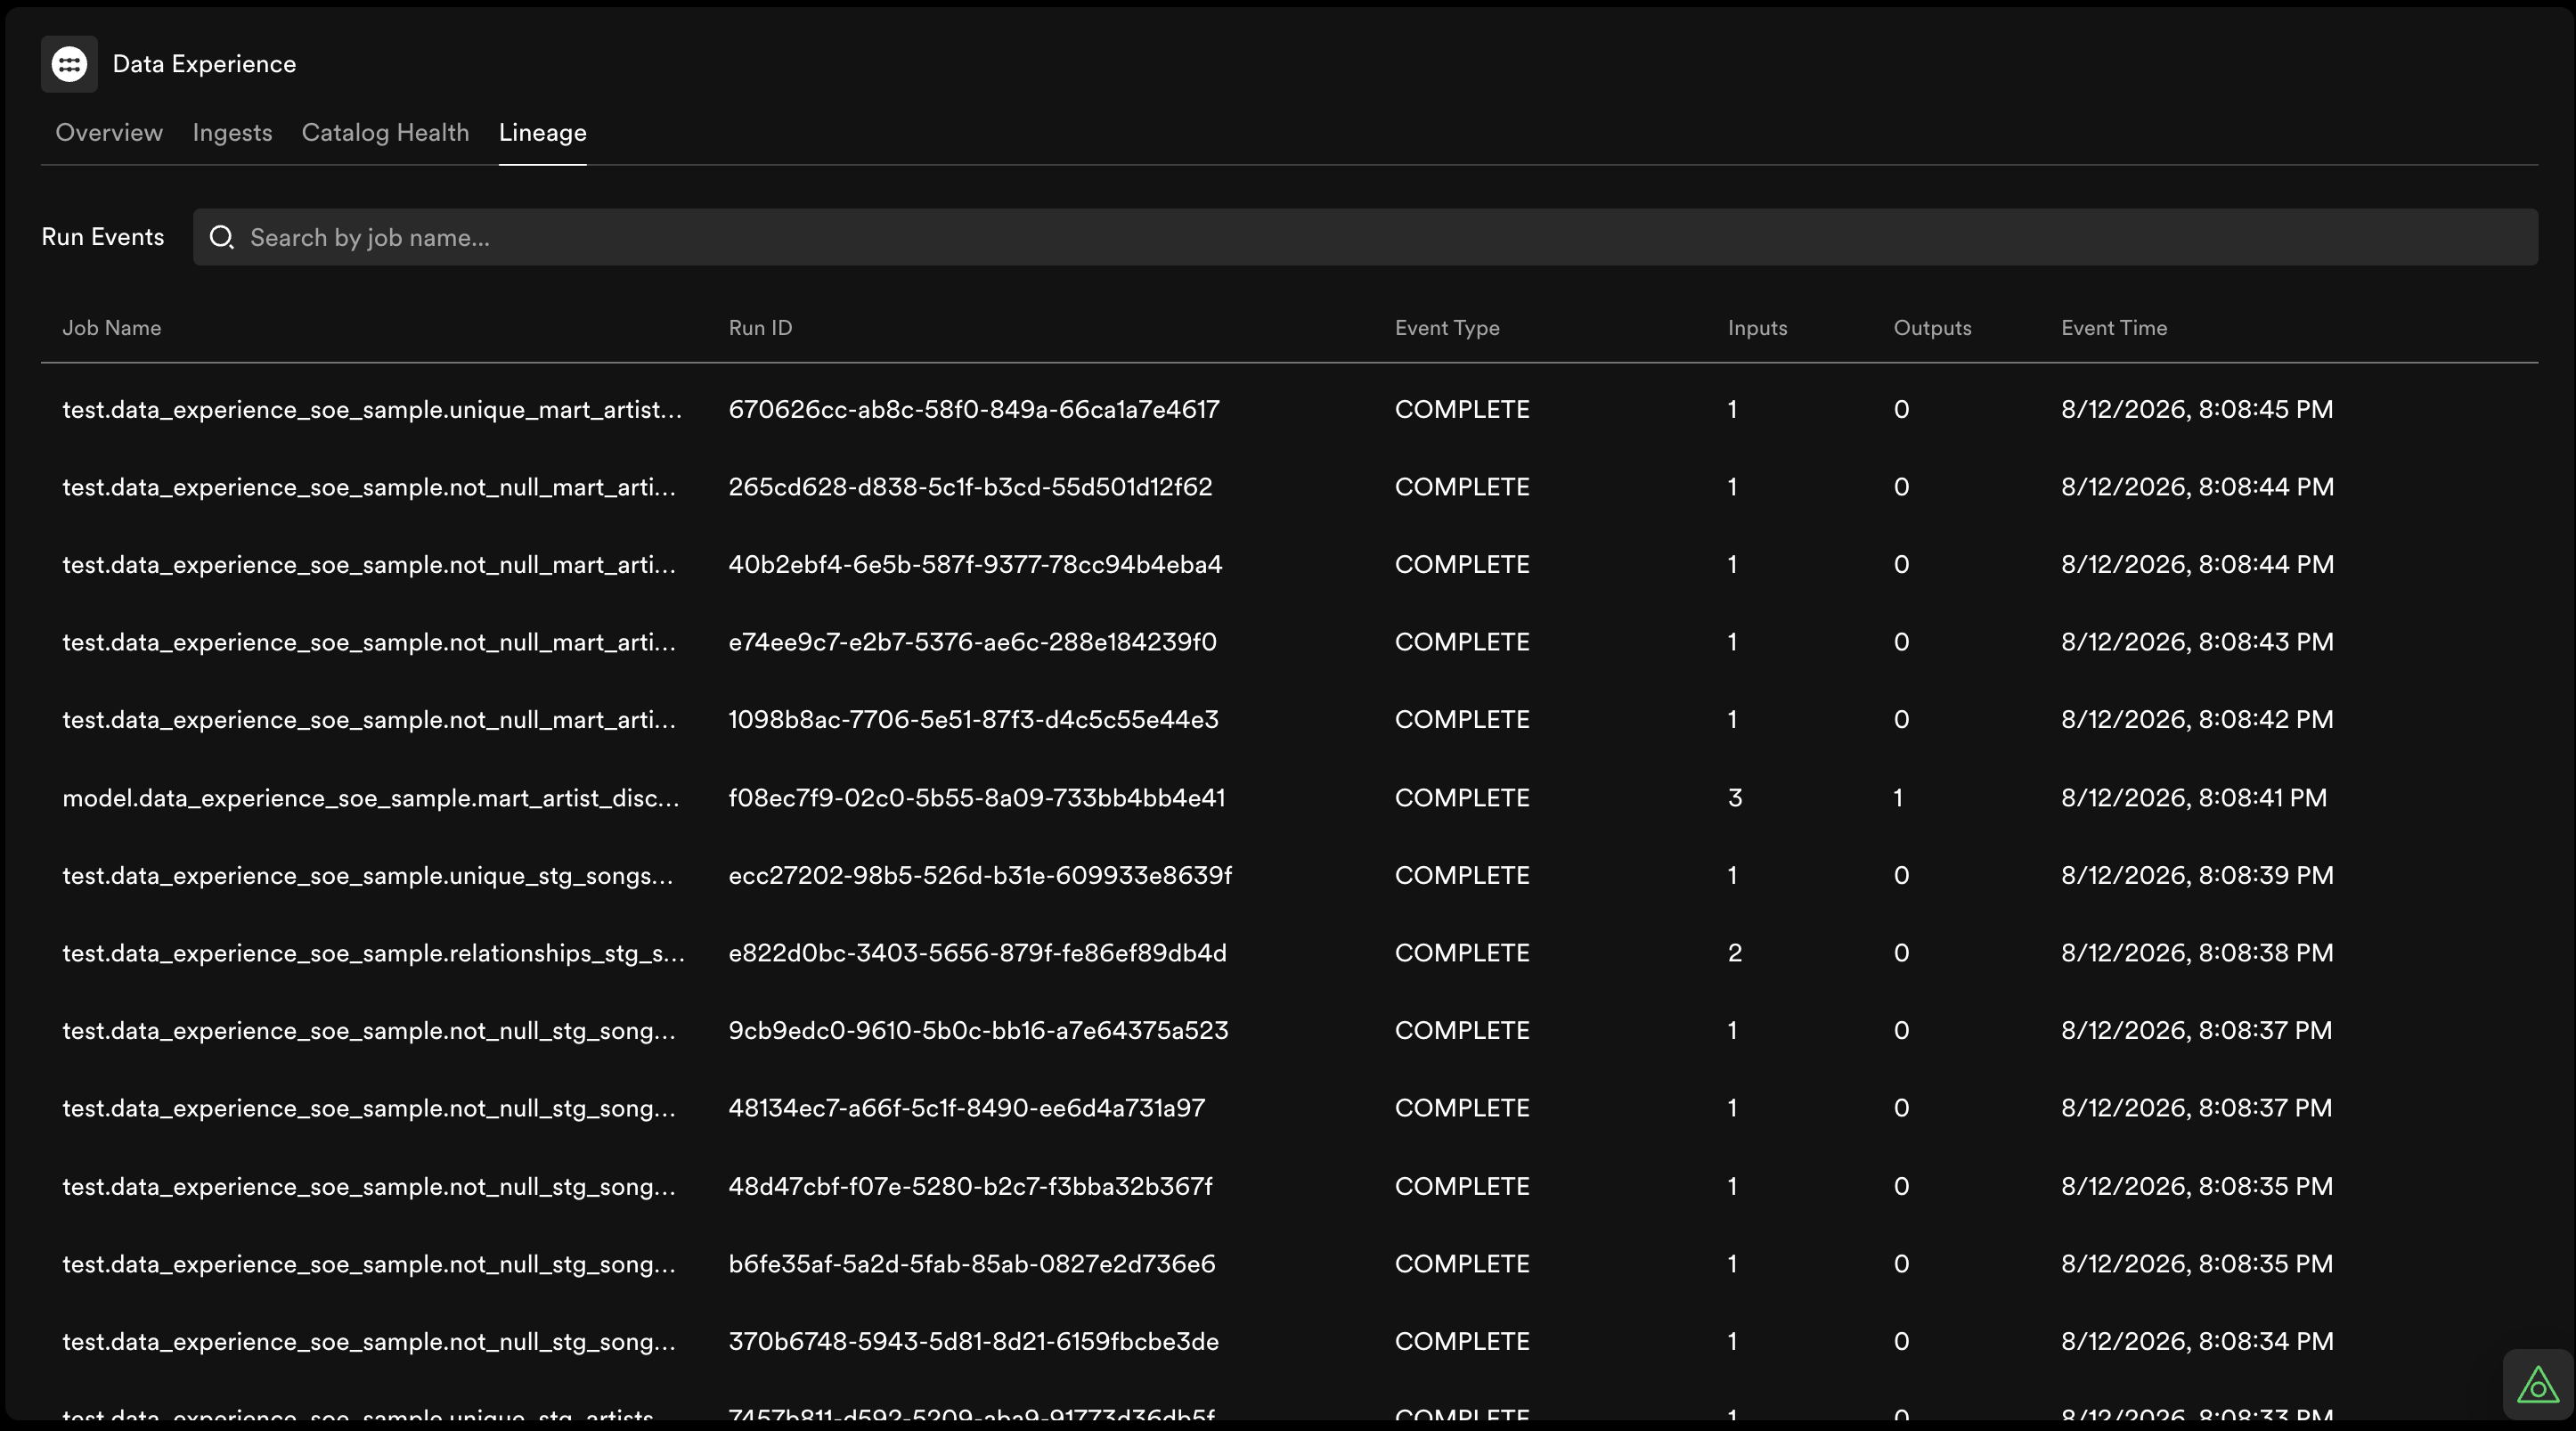Screen dimensions: 2576x1431
Task: Select Run ID 40b2ebf4-6e5b-587f-9377-78cc94b4eba4
Action: tap(975, 564)
